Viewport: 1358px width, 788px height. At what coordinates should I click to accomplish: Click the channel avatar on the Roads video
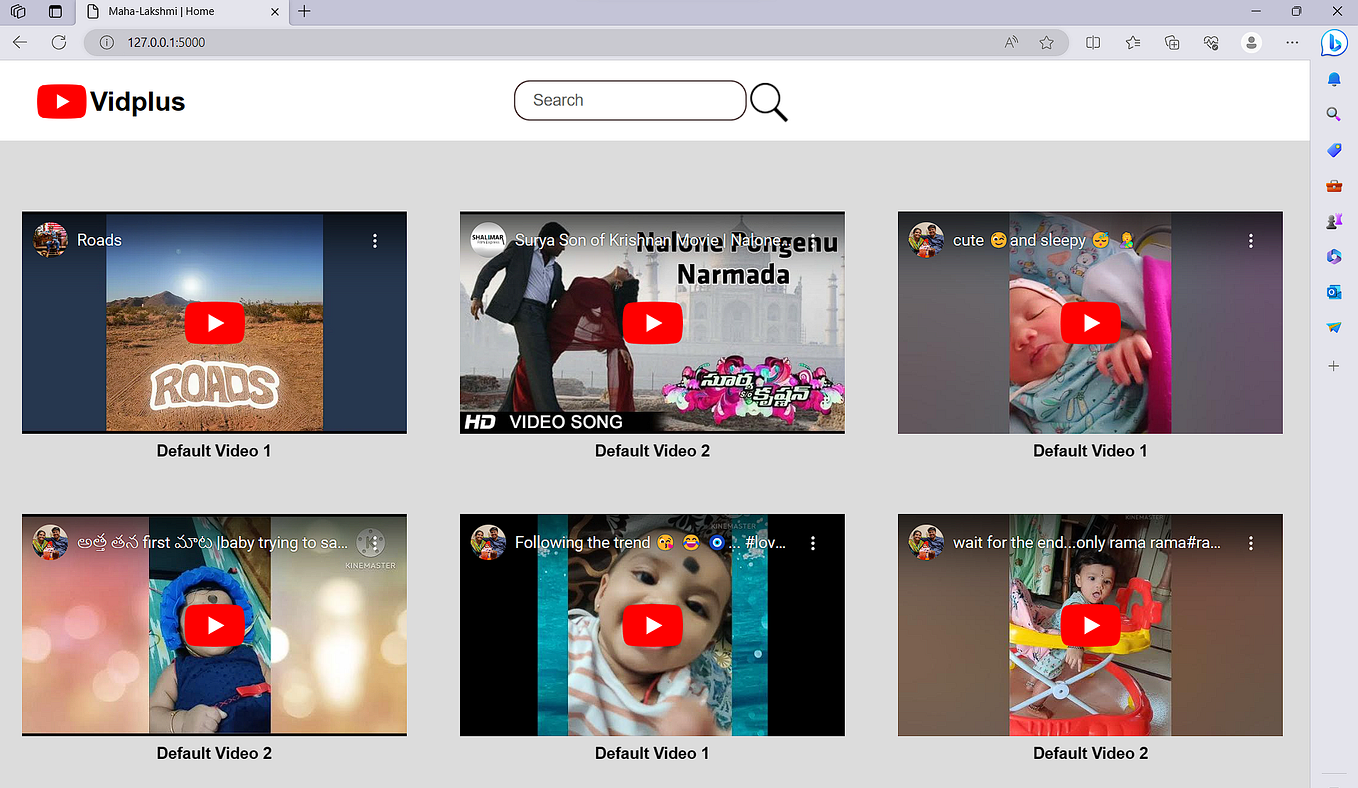50,240
